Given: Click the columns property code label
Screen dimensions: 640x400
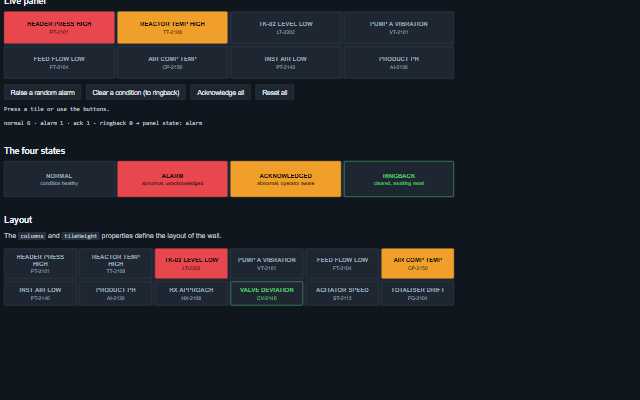Looking at the screenshot, I should coord(32,236).
